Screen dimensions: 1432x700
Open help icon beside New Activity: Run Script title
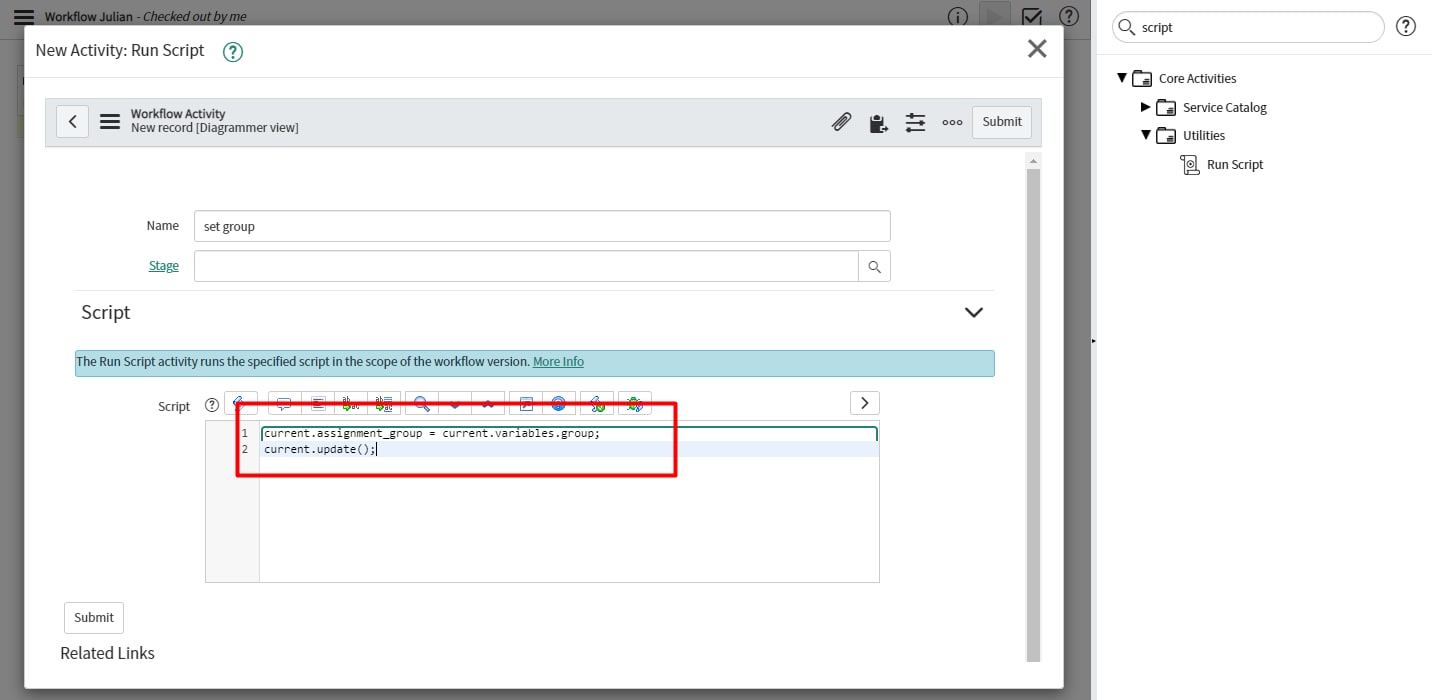click(233, 52)
